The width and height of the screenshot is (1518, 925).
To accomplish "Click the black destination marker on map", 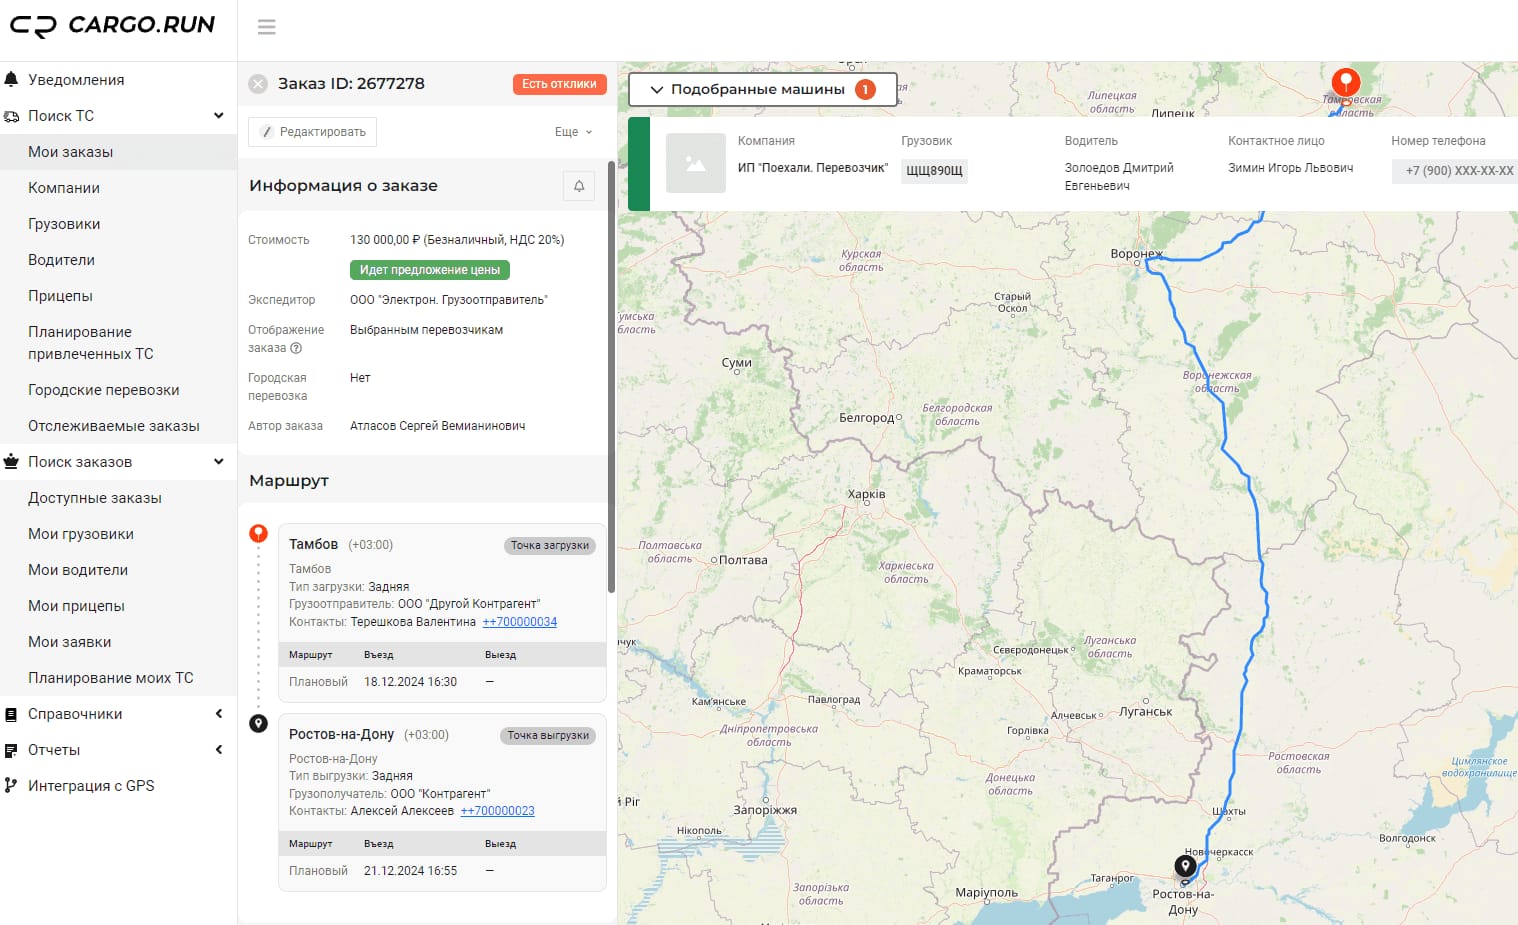I will 1185,867.
